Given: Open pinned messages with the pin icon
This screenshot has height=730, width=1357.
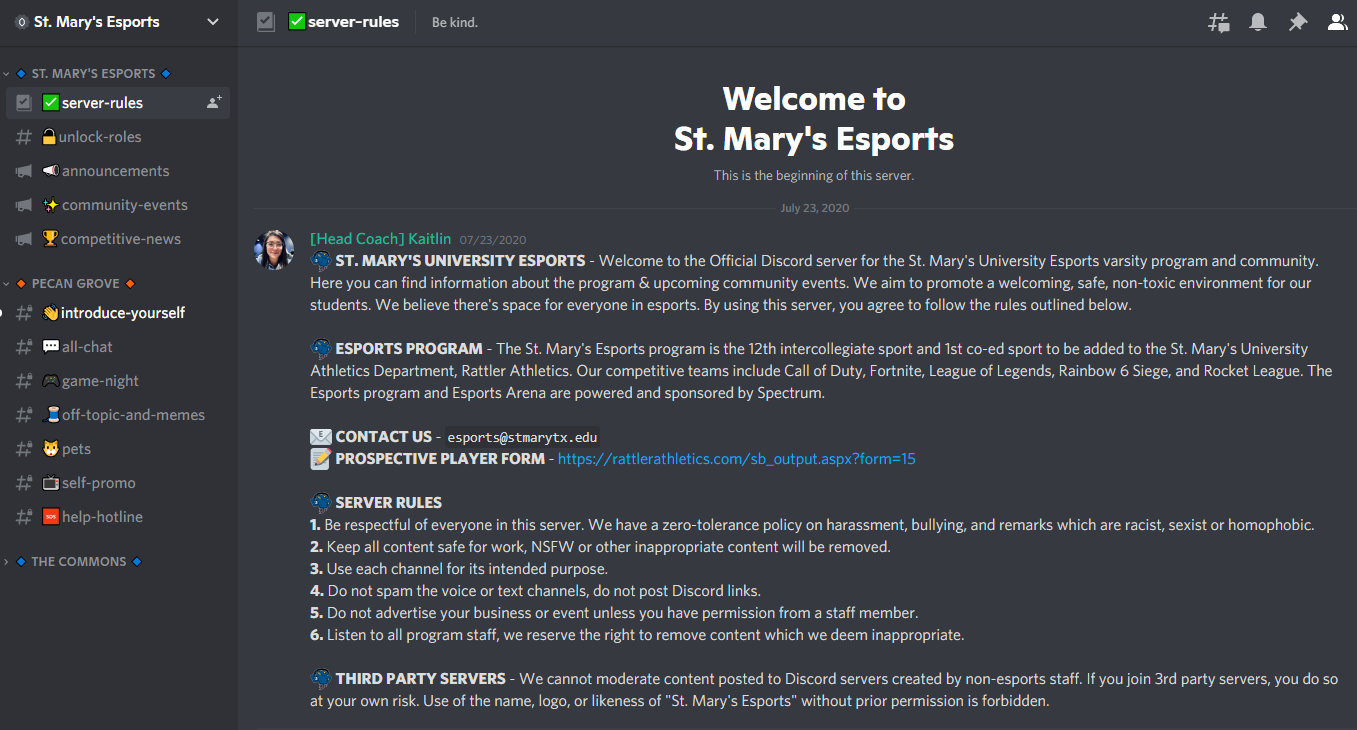Looking at the screenshot, I should point(1298,22).
